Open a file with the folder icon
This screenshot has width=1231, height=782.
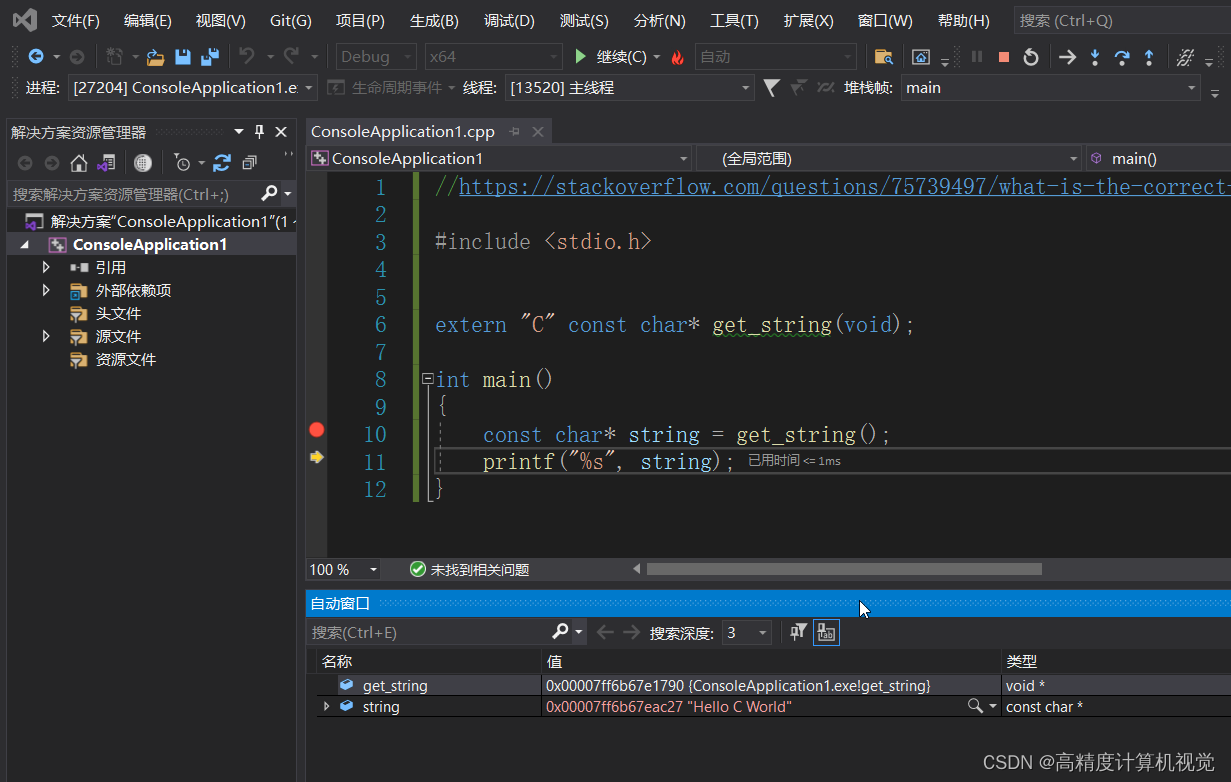pyautogui.click(x=156, y=57)
